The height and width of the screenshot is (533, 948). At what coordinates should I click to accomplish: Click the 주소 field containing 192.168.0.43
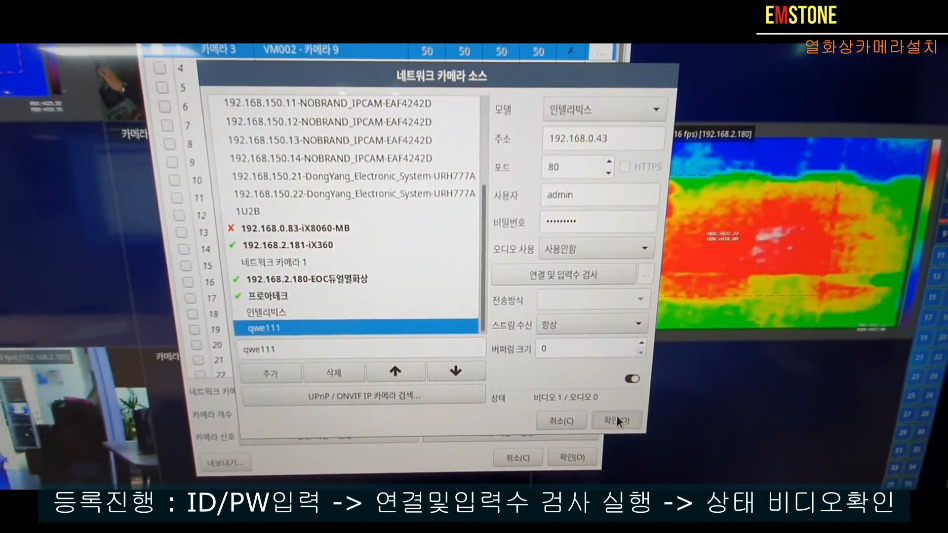point(603,138)
